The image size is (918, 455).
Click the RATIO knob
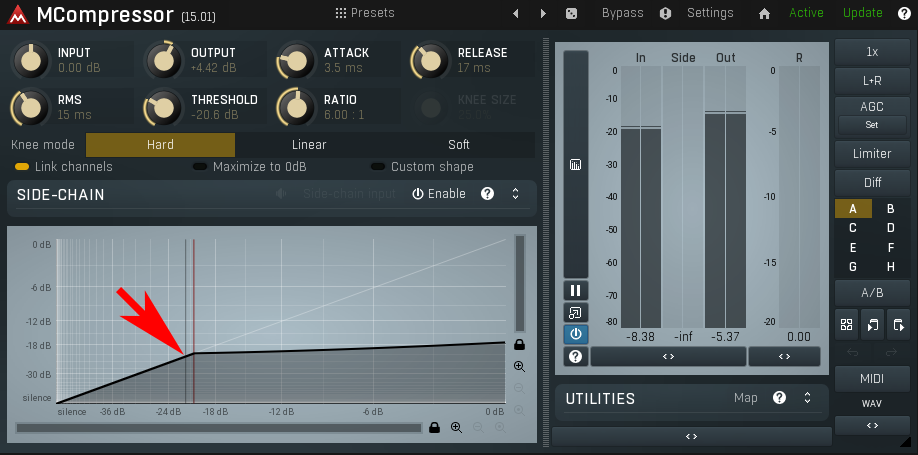(x=295, y=108)
